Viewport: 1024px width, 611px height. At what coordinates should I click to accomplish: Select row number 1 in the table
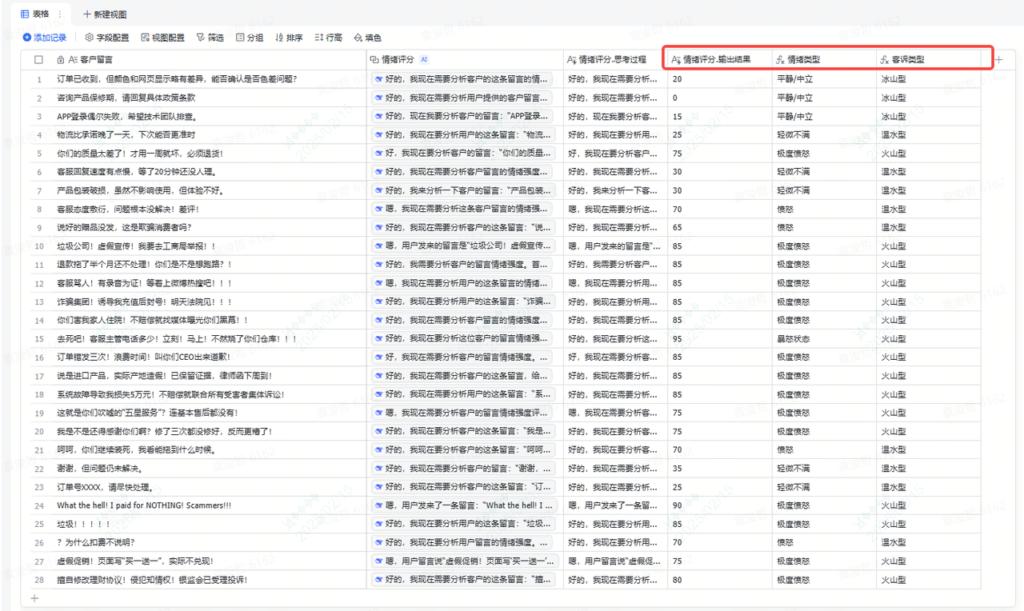pyautogui.click(x=38, y=78)
